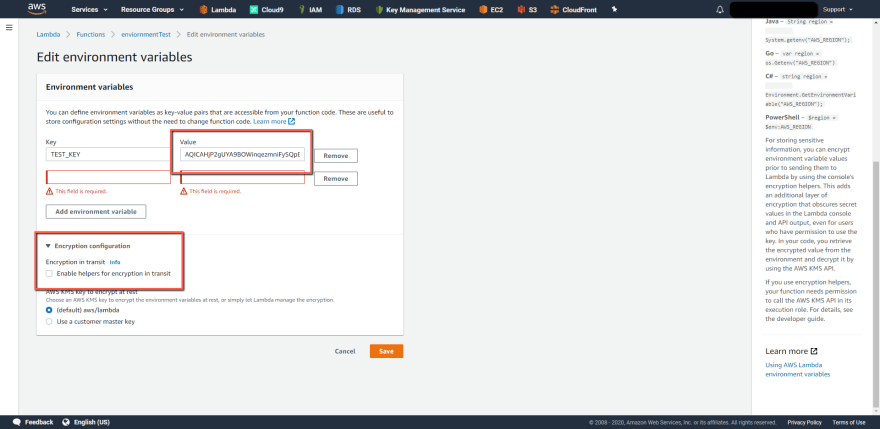Open the Lambda shortcut in top bar
The height and width of the screenshot is (429, 880).
coord(218,10)
